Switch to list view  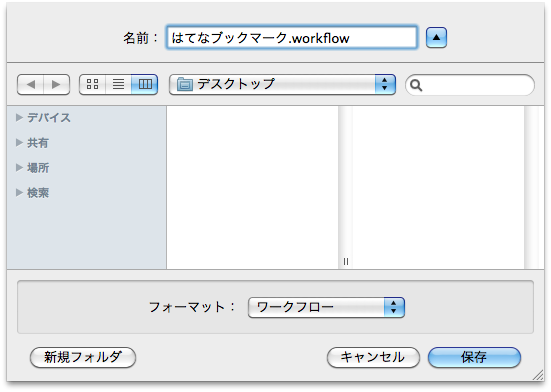pos(118,84)
